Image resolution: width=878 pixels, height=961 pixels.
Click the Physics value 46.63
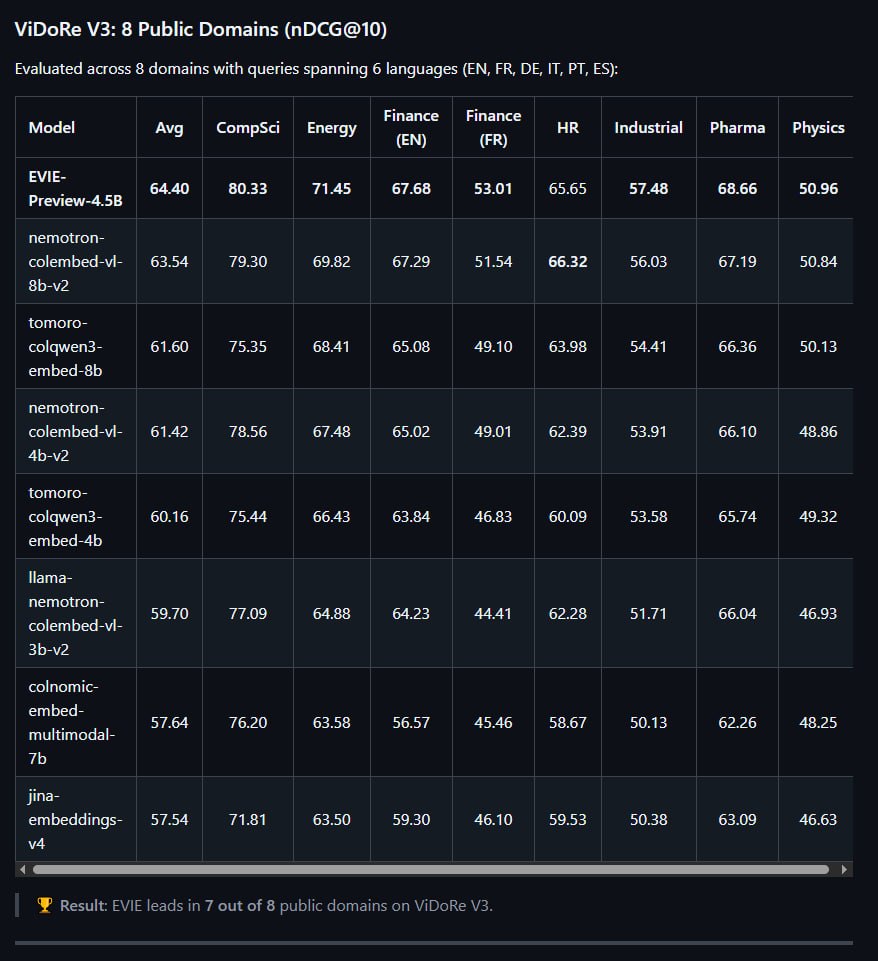818,819
